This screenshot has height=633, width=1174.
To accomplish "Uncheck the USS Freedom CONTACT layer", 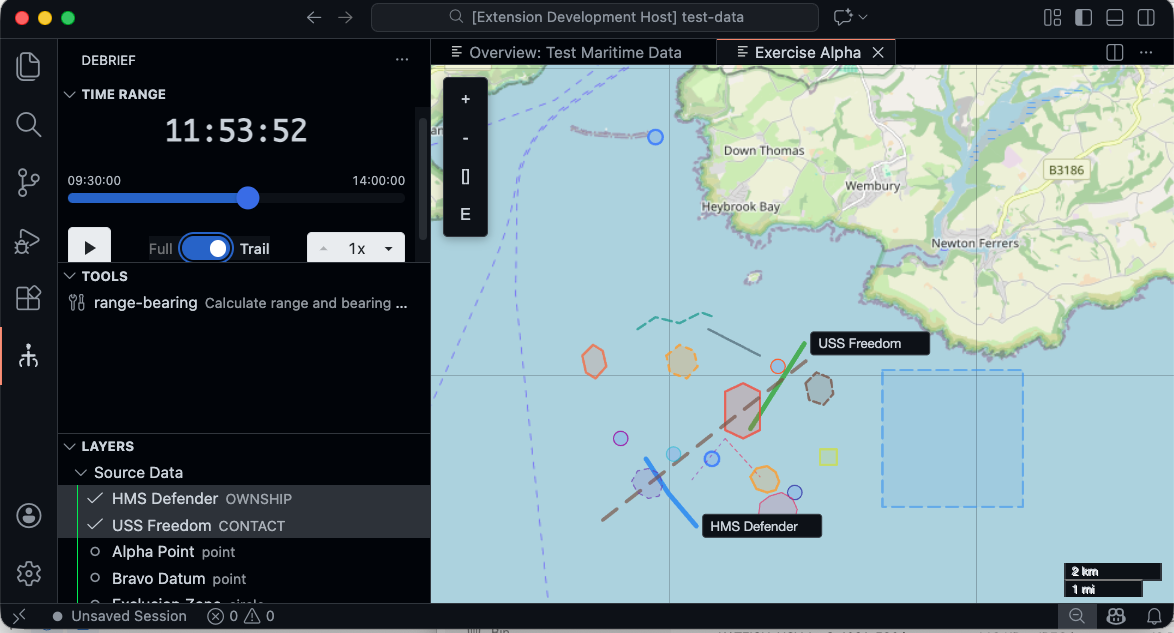I will (x=95, y=525).
